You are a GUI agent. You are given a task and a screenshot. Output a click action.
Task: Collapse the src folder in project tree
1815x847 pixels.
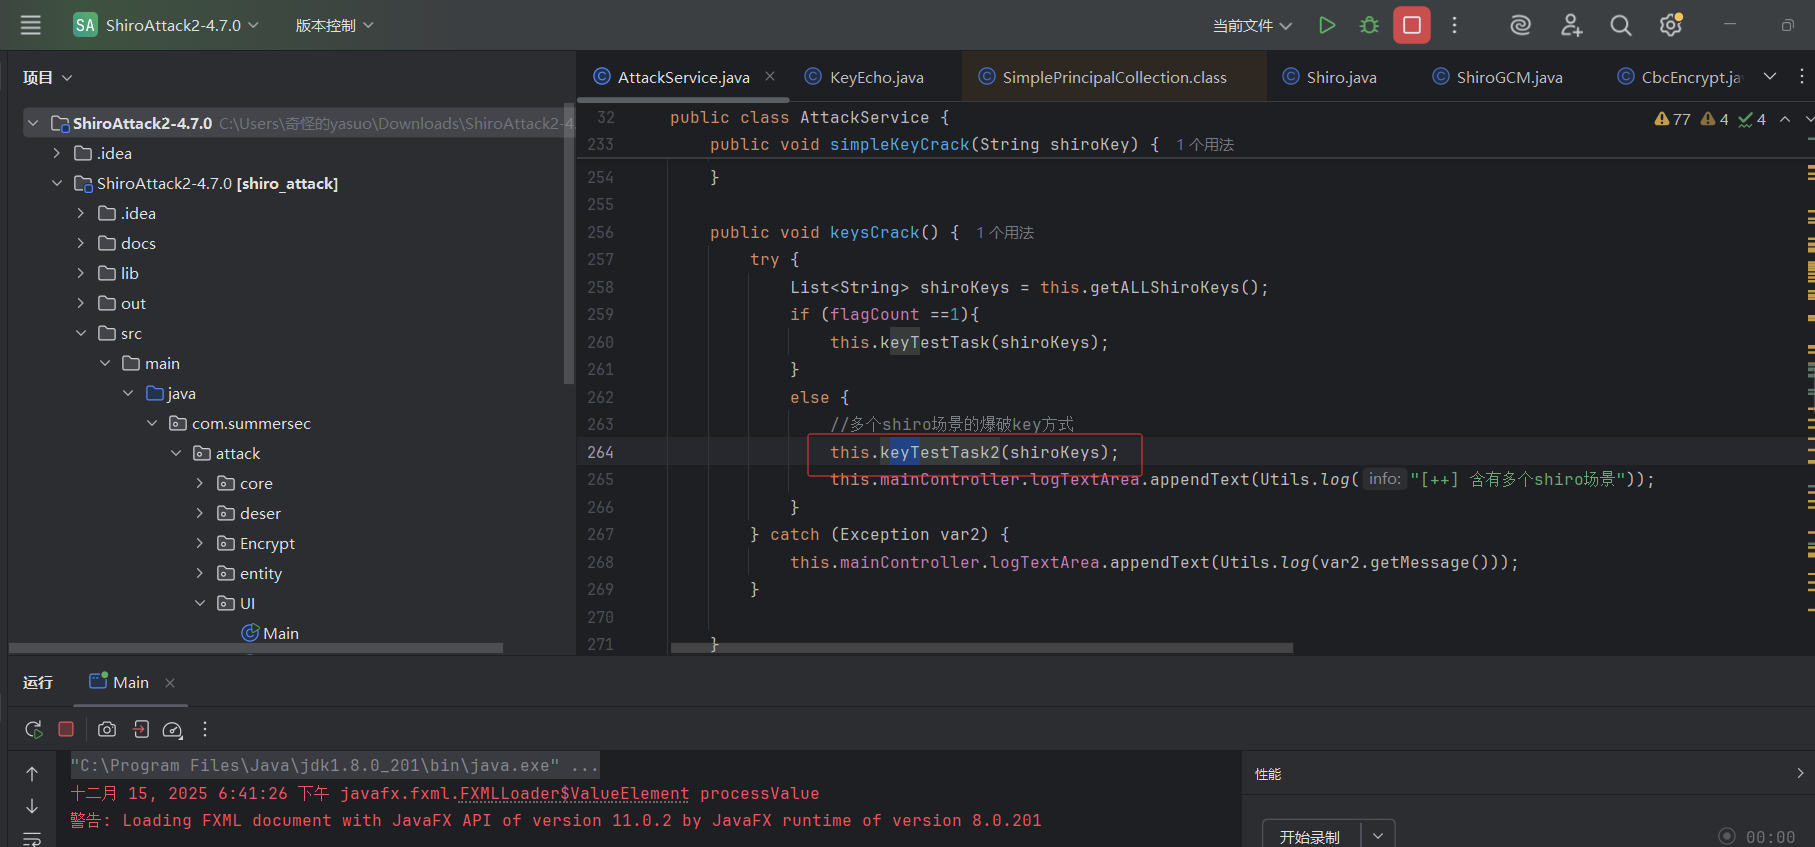pos(81,333)
